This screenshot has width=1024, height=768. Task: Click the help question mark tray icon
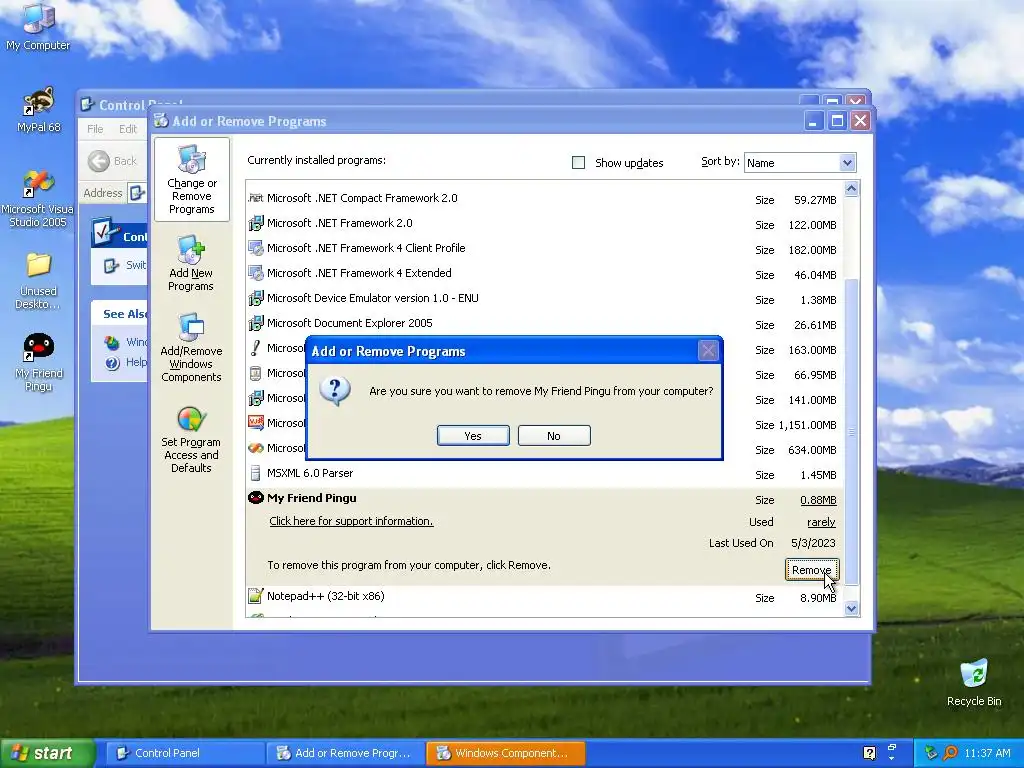[869, 753]
